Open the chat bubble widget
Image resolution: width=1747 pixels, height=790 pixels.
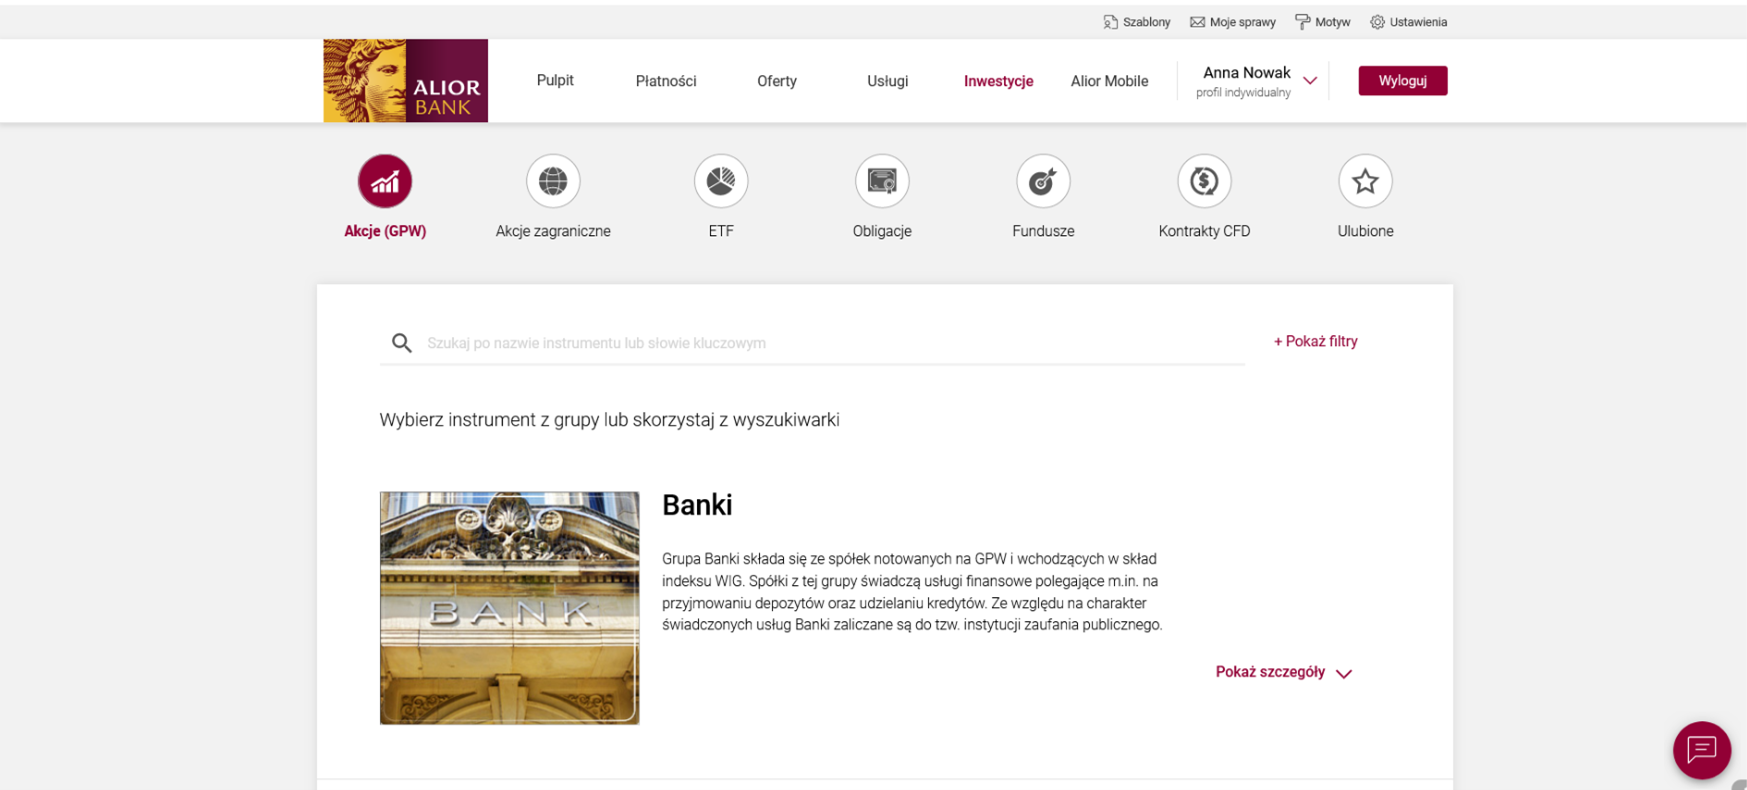tap(1702, 750)
